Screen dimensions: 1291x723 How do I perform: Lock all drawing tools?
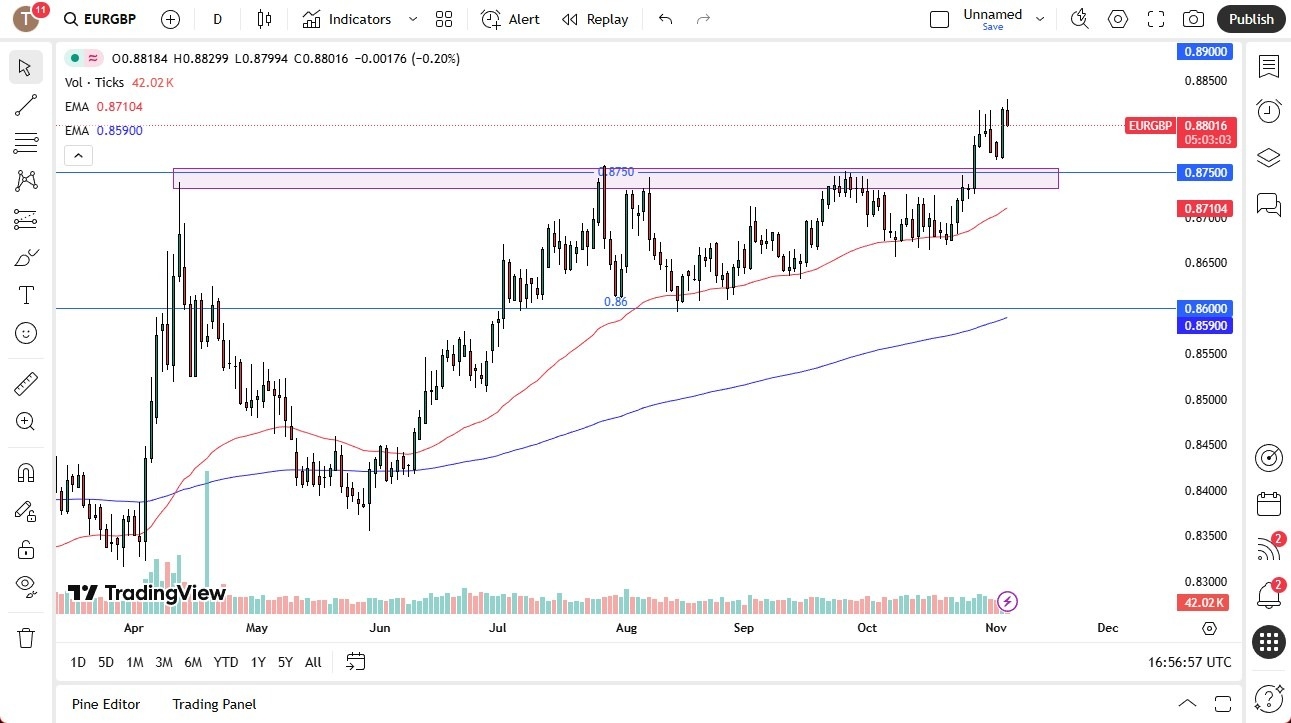point(25,549)
